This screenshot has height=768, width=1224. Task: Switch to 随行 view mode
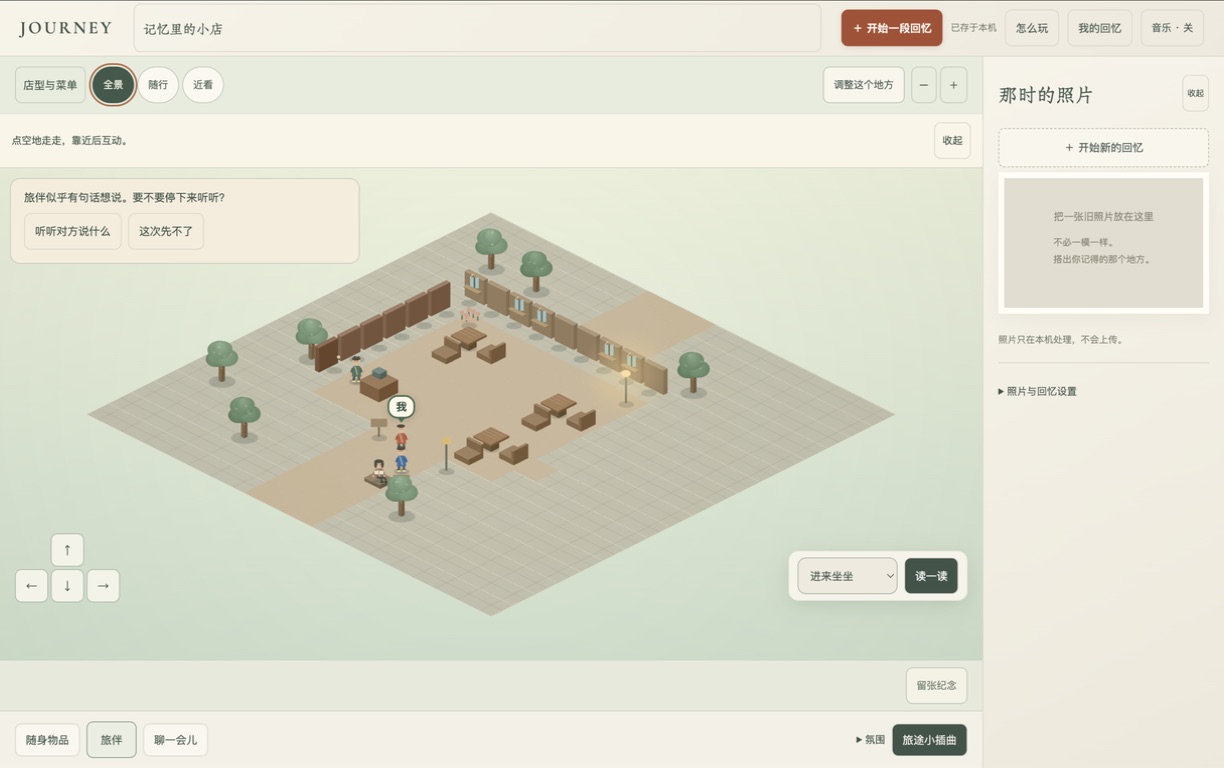pos(158,85)
